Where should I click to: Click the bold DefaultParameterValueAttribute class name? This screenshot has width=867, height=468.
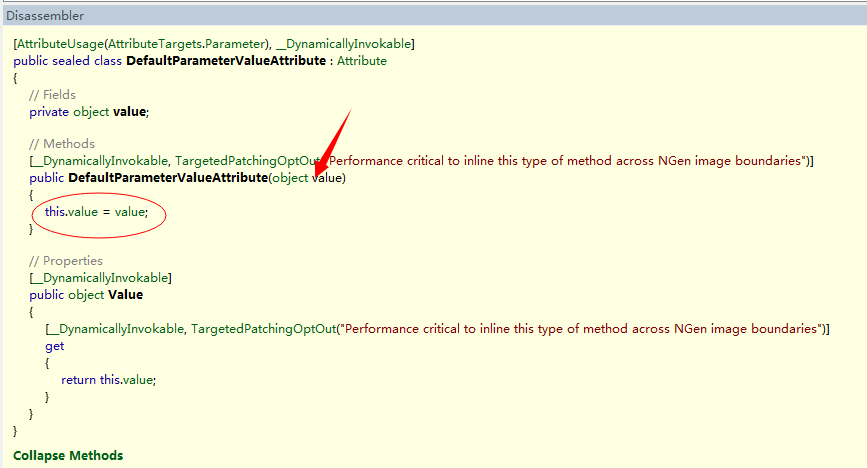[x=226, y=61]
